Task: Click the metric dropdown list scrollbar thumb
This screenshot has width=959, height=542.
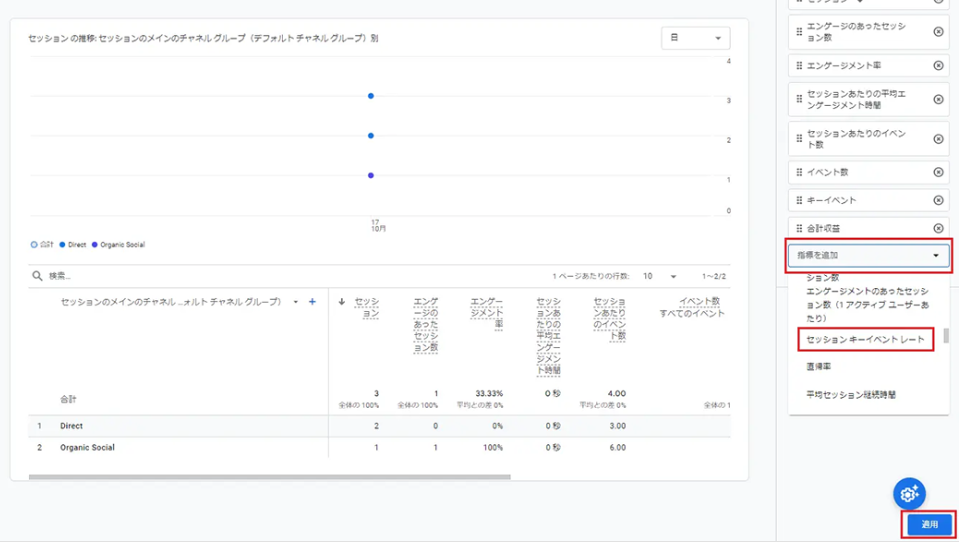Action: point(946,336)
